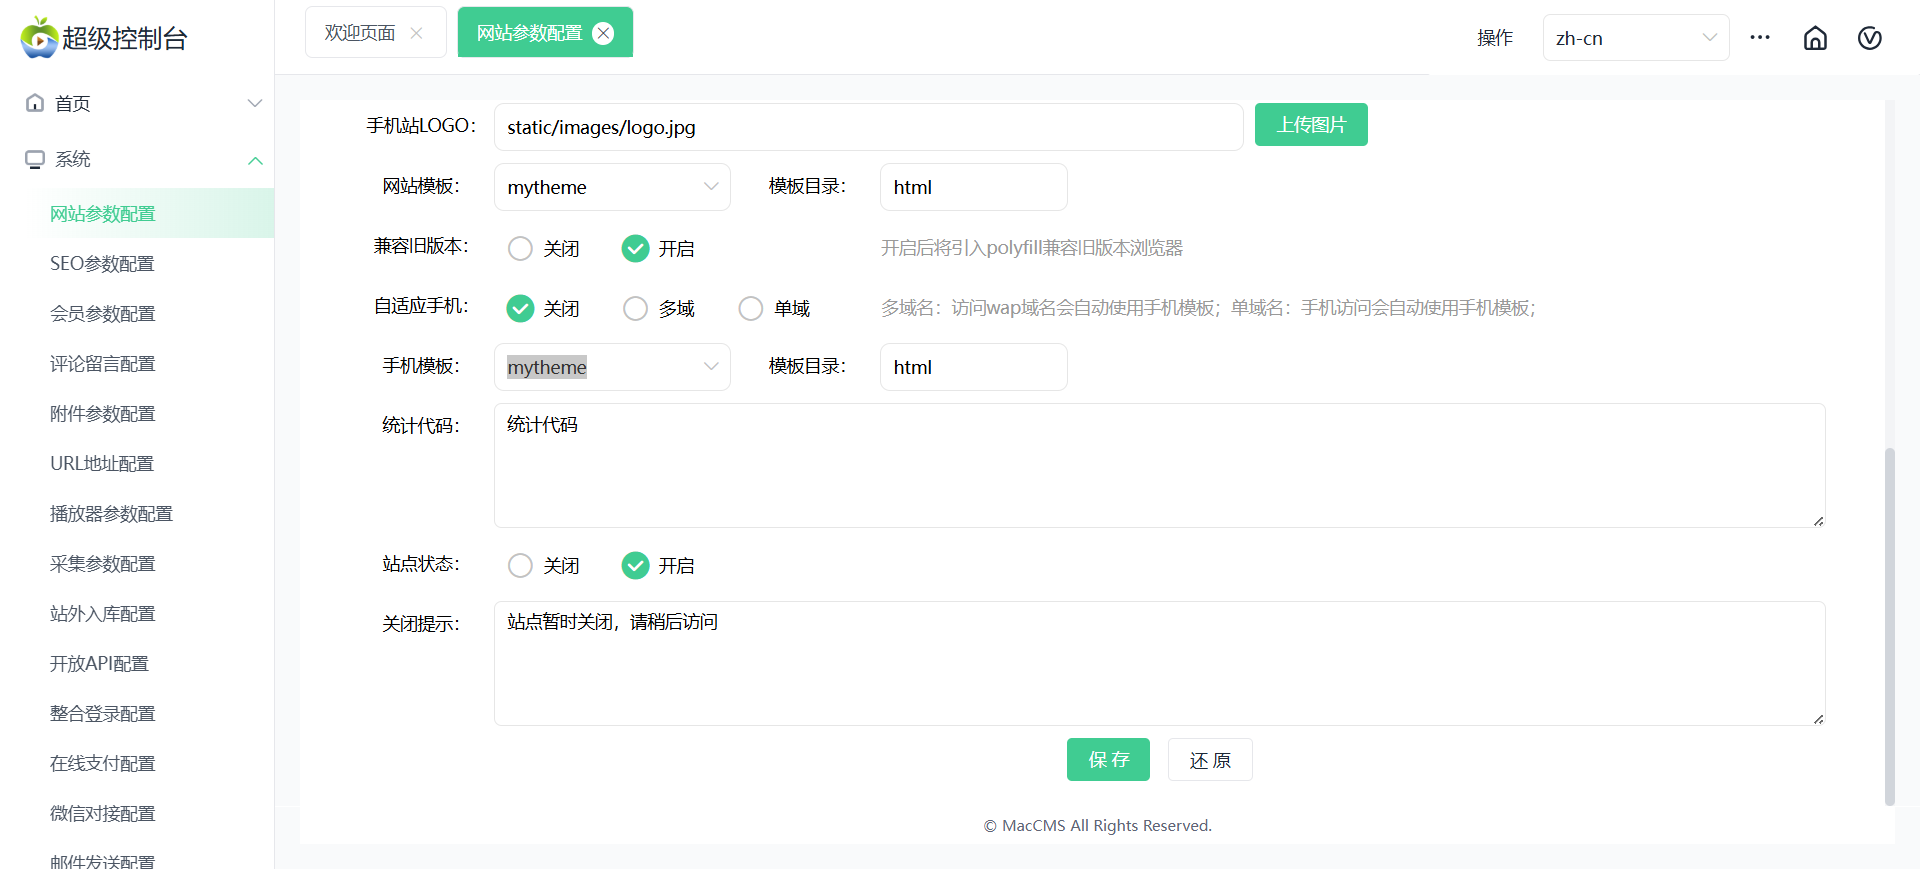The width and height of the screenshot is (1920, 869).
Task: Click inside the 关闭提示 textarea
Action: pos(1159,663)
